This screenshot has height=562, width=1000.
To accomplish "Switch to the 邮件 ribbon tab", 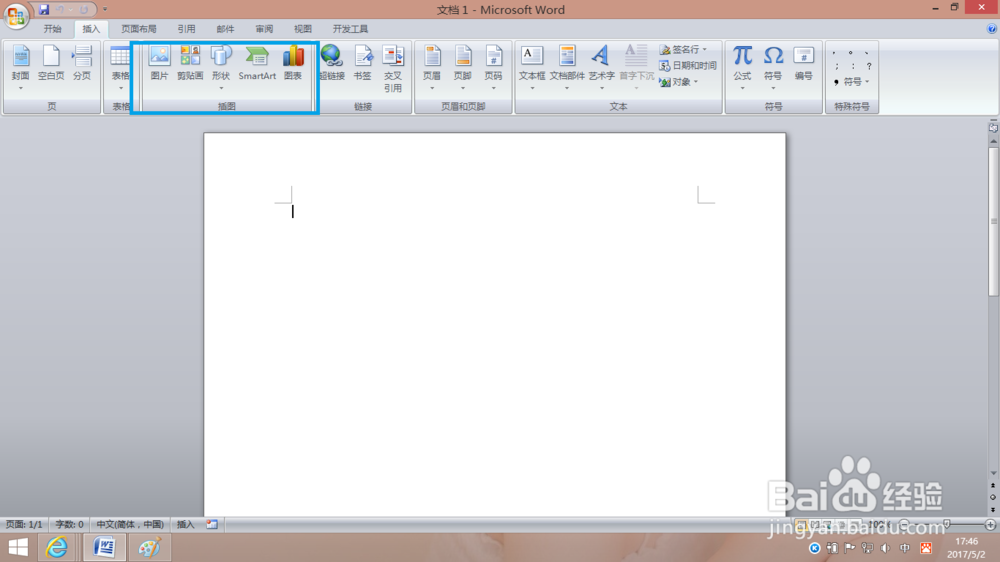I will click(225, 29).
